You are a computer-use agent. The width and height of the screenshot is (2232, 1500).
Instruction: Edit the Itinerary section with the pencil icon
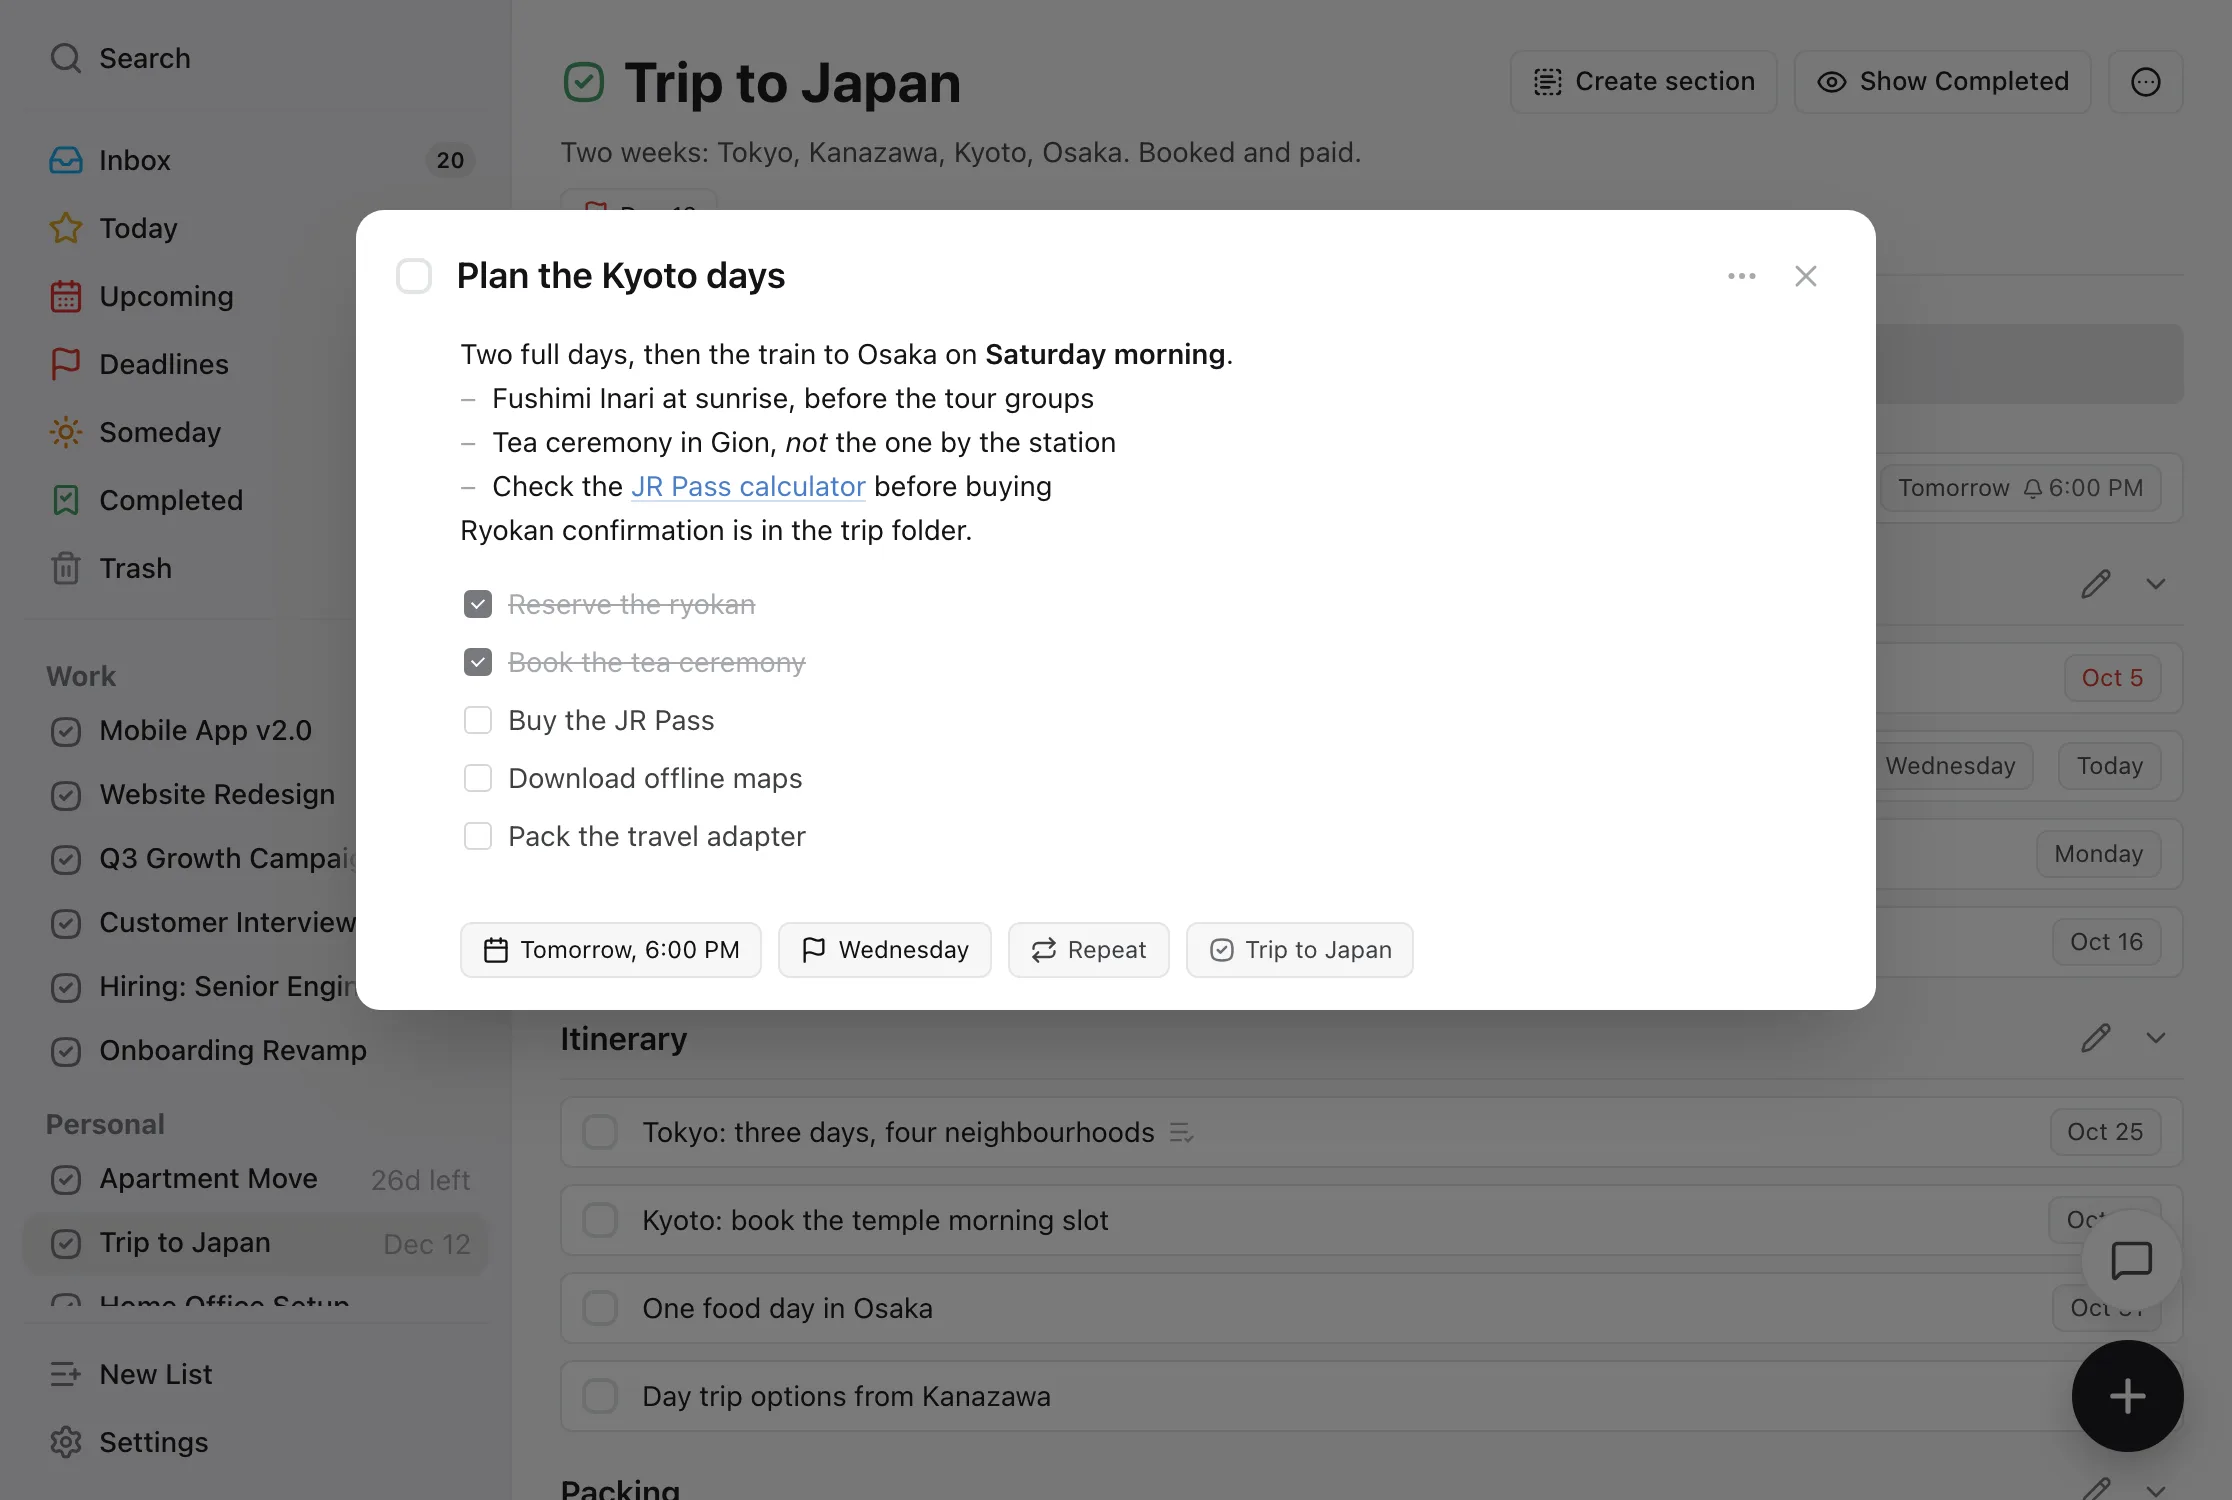[x=2095, y=1038]
